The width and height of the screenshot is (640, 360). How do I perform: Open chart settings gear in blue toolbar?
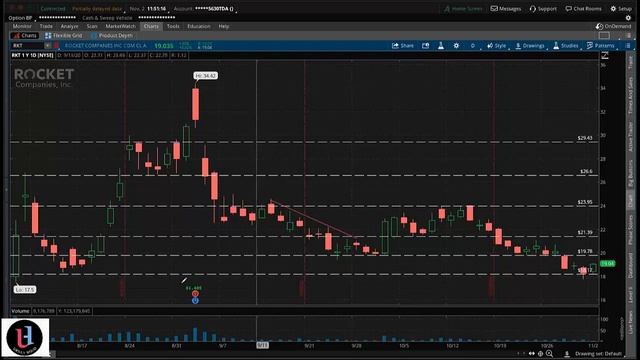456,46
